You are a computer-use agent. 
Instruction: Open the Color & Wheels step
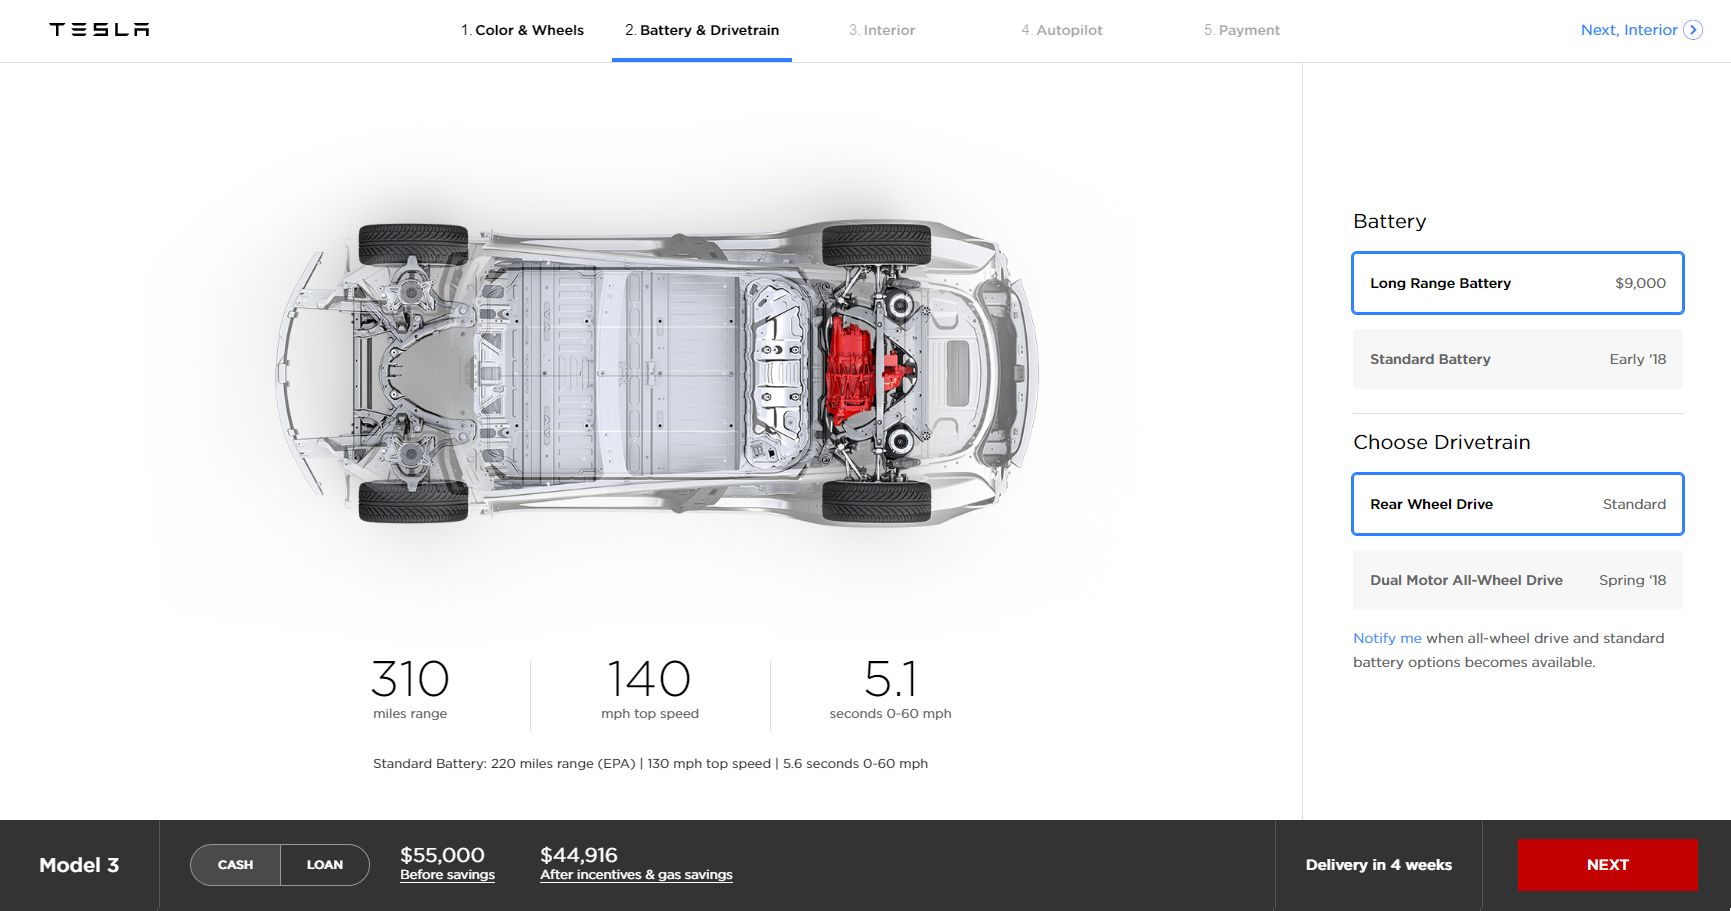tap(522, 30)
